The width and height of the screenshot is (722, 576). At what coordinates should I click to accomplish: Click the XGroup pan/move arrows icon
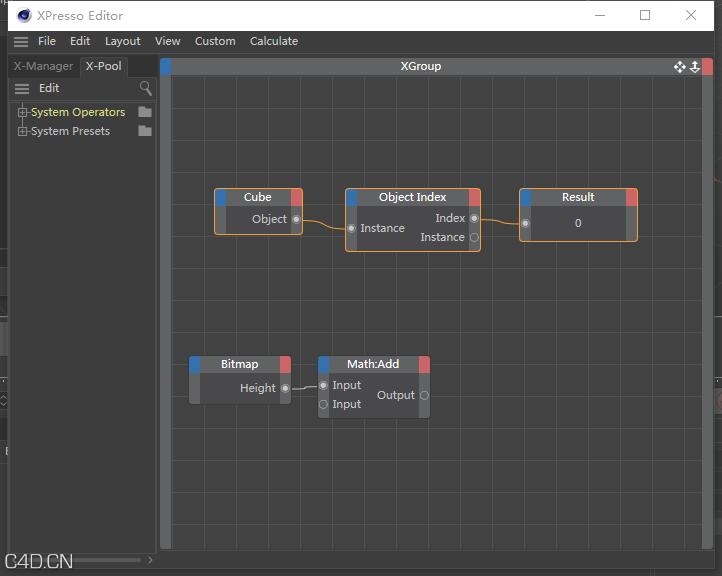(680, 67)
